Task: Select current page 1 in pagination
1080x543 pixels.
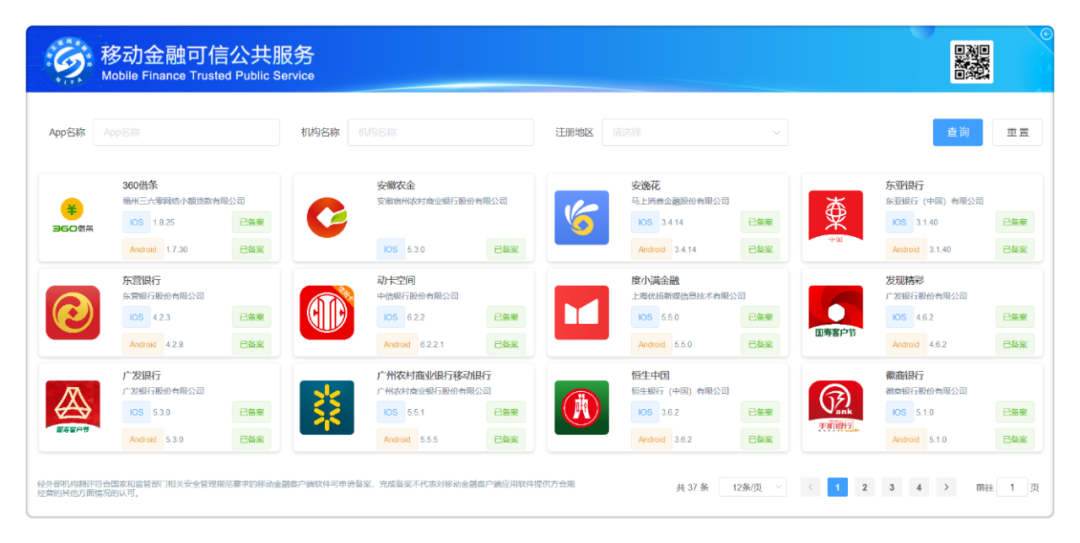Action: click(x=838, y=487)
